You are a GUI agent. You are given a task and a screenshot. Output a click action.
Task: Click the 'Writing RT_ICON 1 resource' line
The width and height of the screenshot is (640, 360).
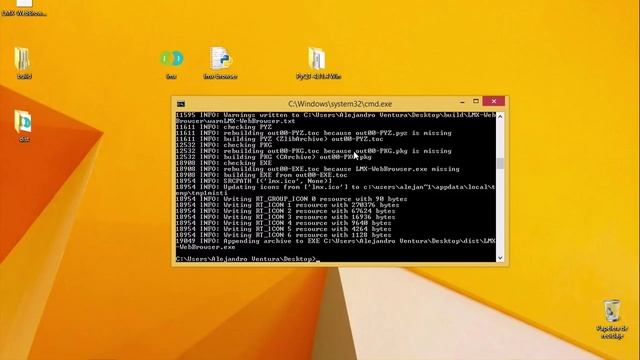(287, 205)
